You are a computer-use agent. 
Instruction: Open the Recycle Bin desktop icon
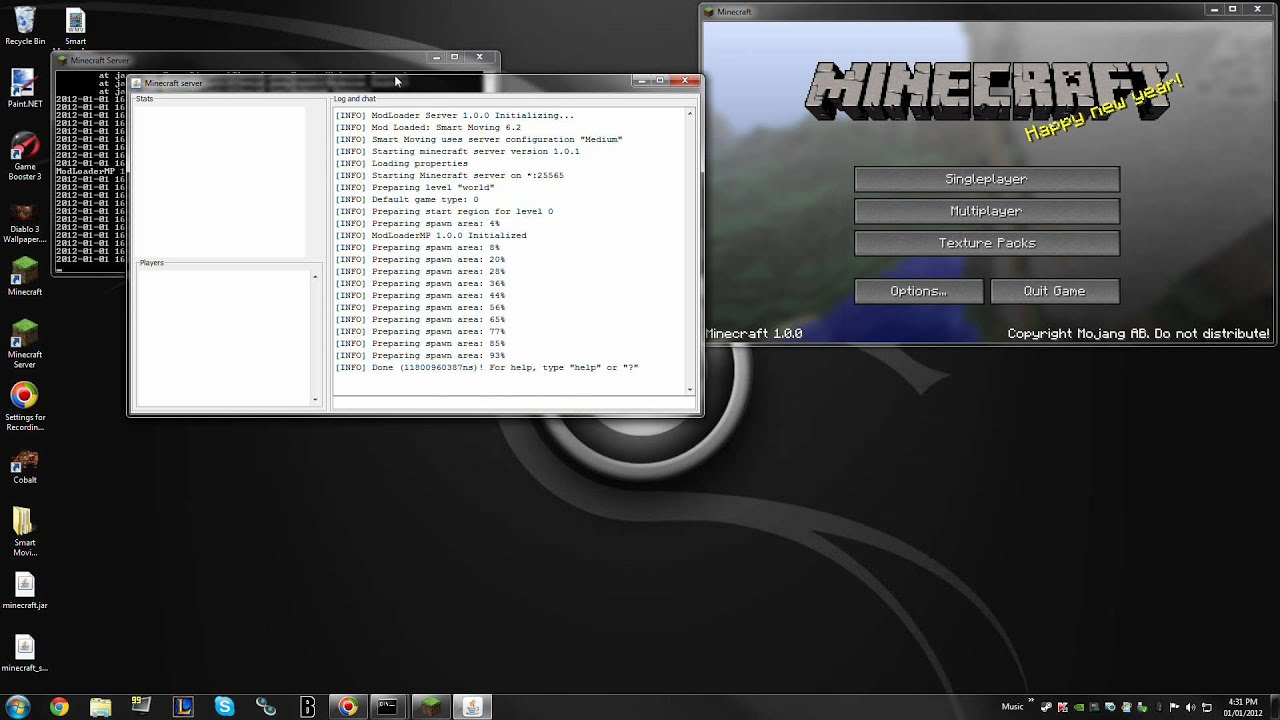click(x=25, y=26)
